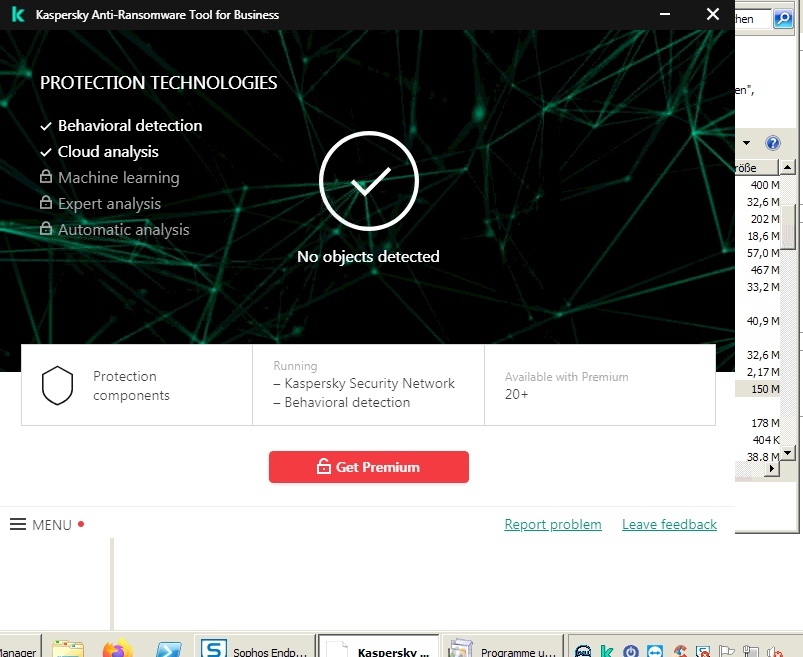
Task: Click the large checkmark status circle
Action: pos(369,181)
